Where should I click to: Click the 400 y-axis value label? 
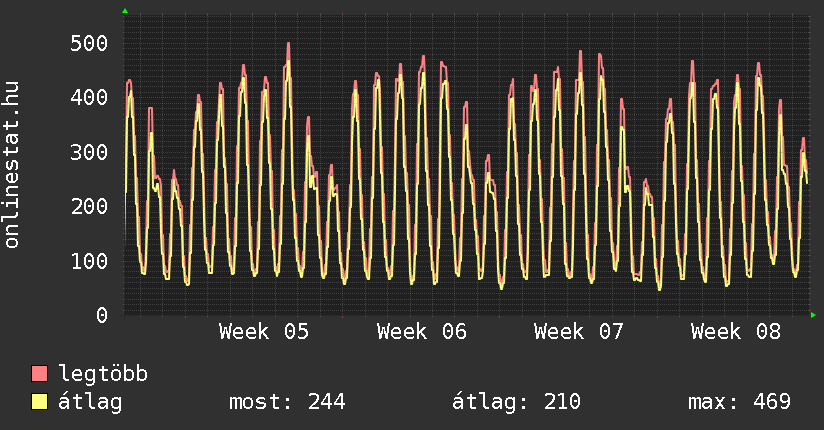click(x=89, y=97)
